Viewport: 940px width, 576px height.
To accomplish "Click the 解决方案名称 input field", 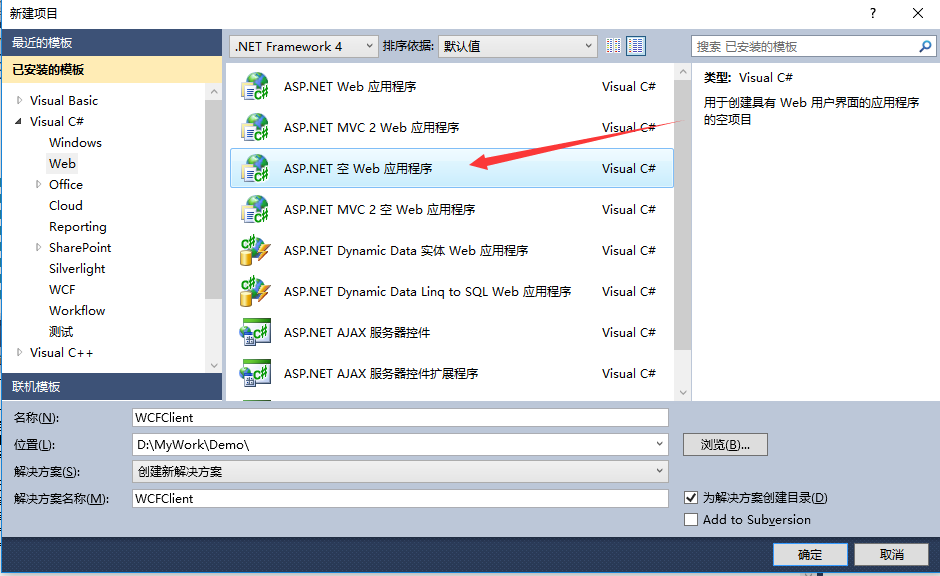I will click(400, 499).
